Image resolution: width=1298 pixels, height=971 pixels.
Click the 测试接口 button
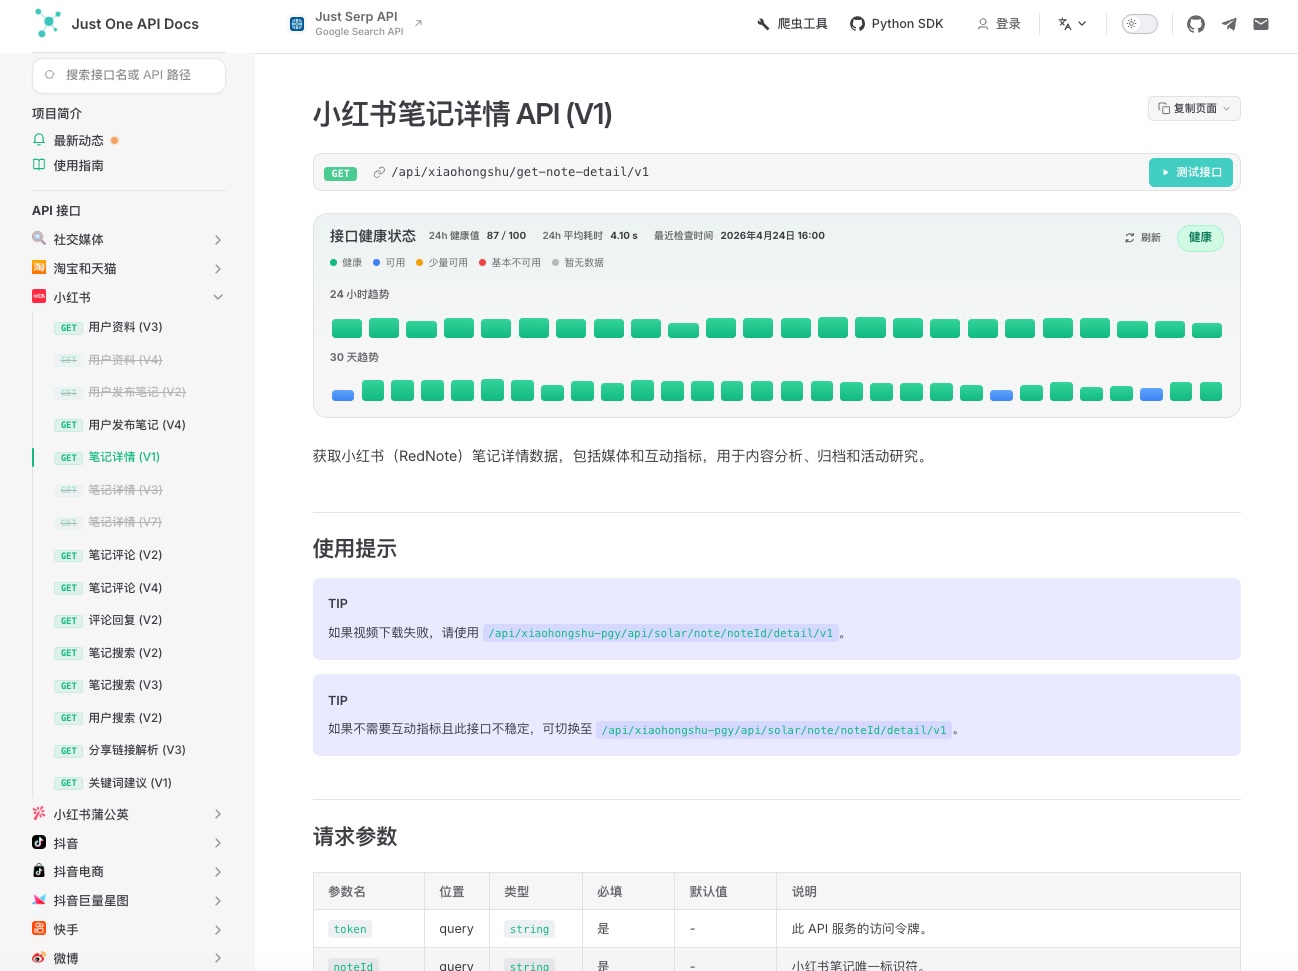[1190, 172]
